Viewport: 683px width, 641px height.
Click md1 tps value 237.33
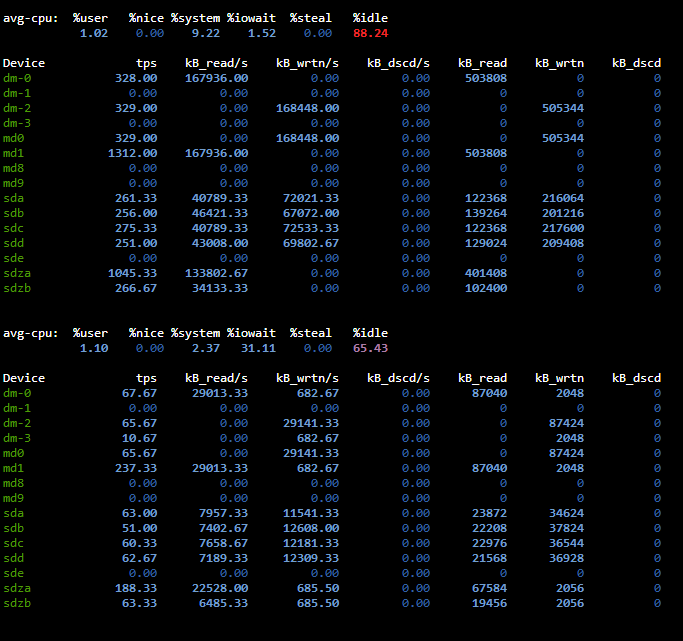pos(136,468)
